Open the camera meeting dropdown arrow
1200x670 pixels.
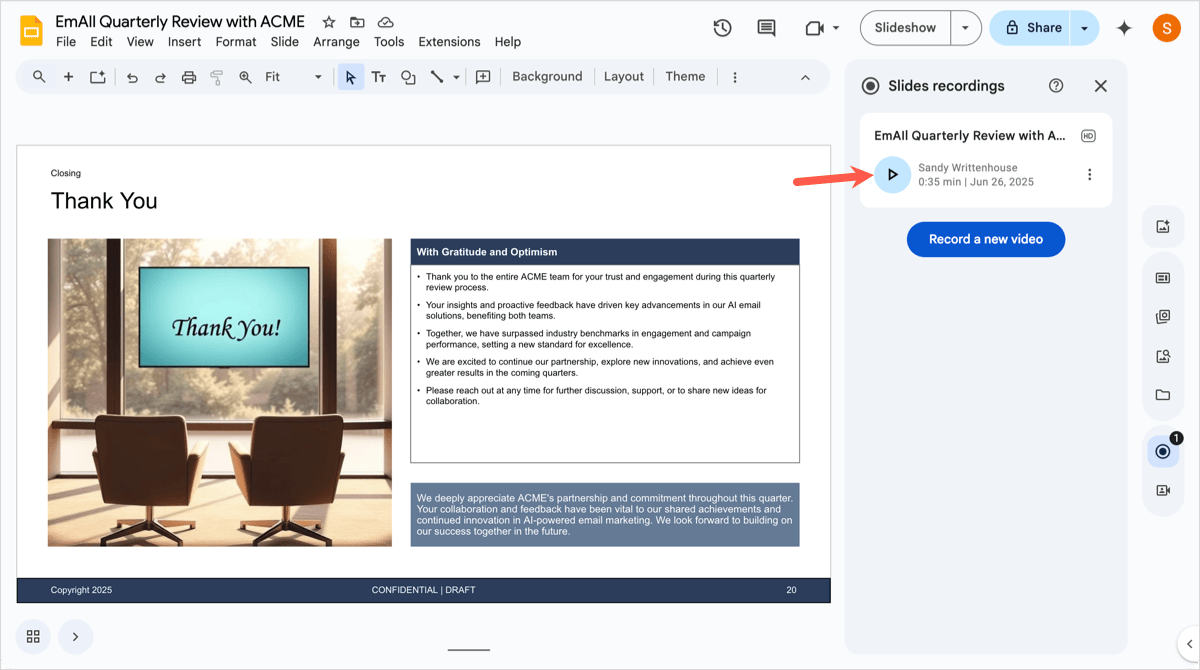click(836, 28)
